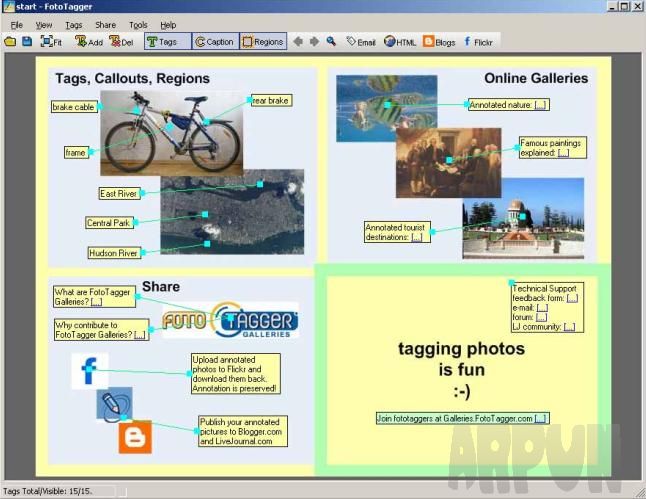Screen dimensions: 646x499
Task: Fit the image with Fit button
Action: 51,42
